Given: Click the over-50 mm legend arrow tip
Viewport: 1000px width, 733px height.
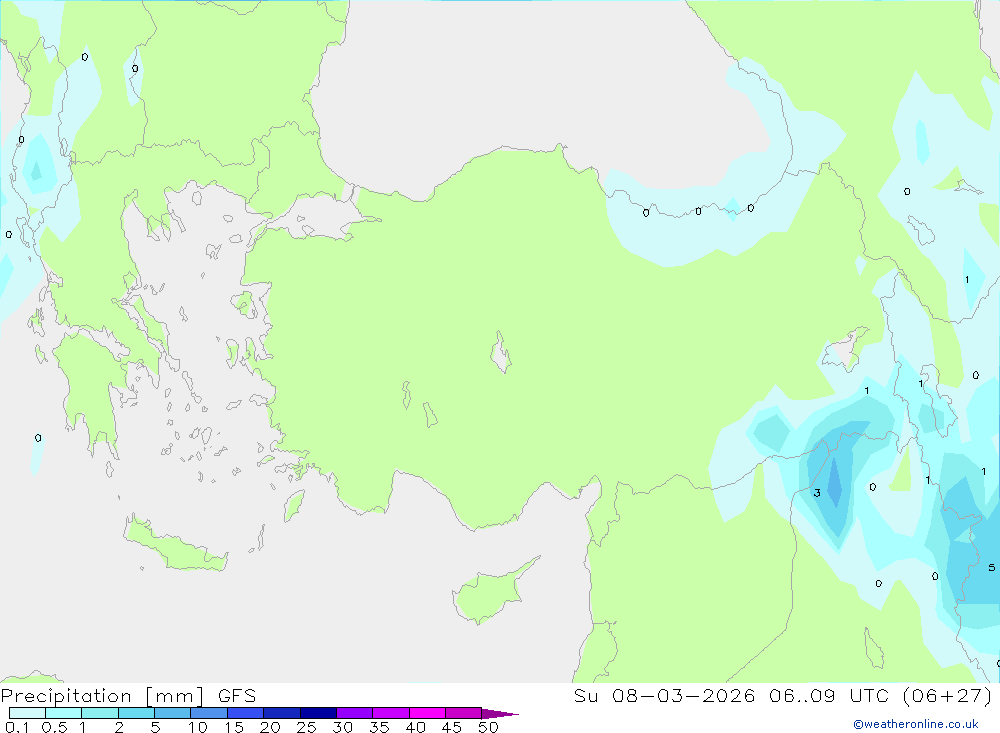Looking at the screenshot, I should (x=500, y=713).
